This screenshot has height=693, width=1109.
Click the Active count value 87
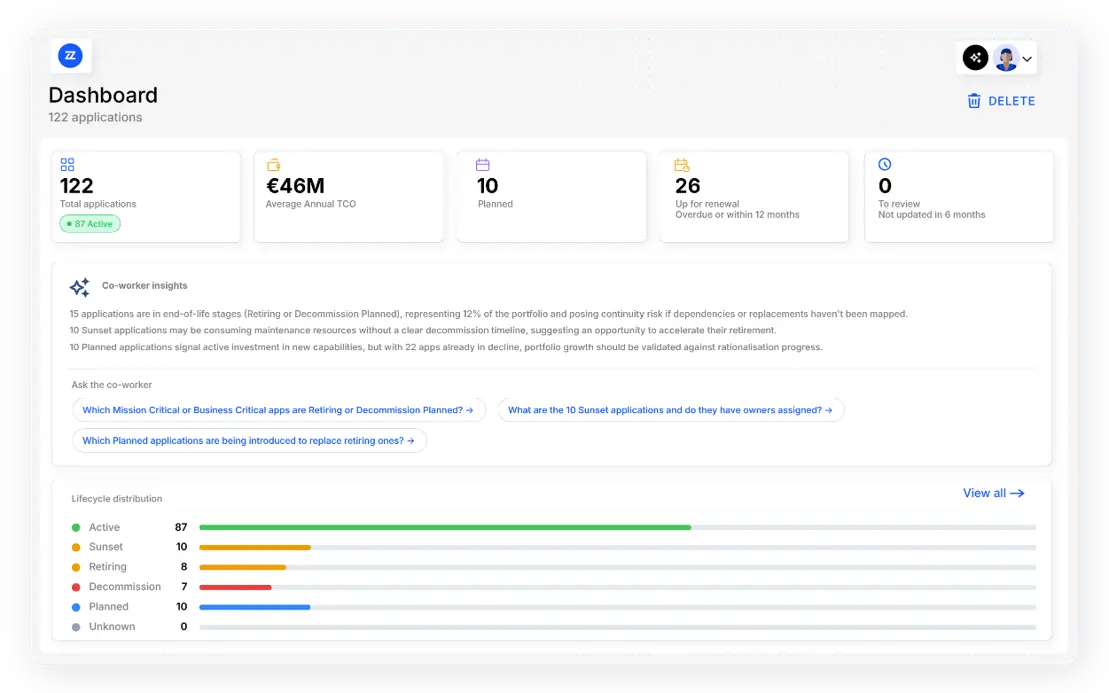pyautogui.click(x=181, y=527)
